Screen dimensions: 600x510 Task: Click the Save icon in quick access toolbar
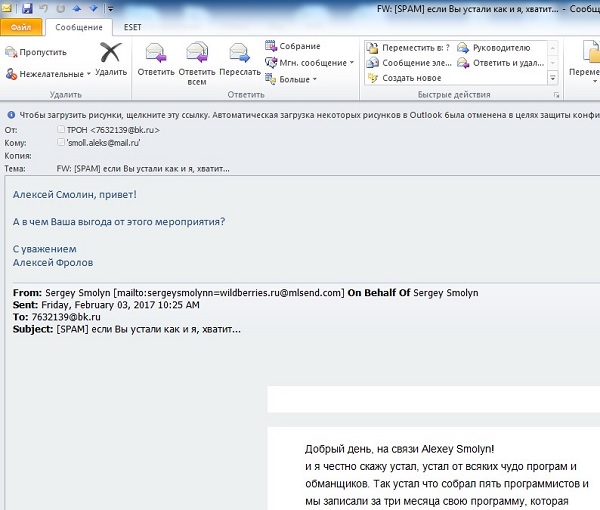coord(27,8)
